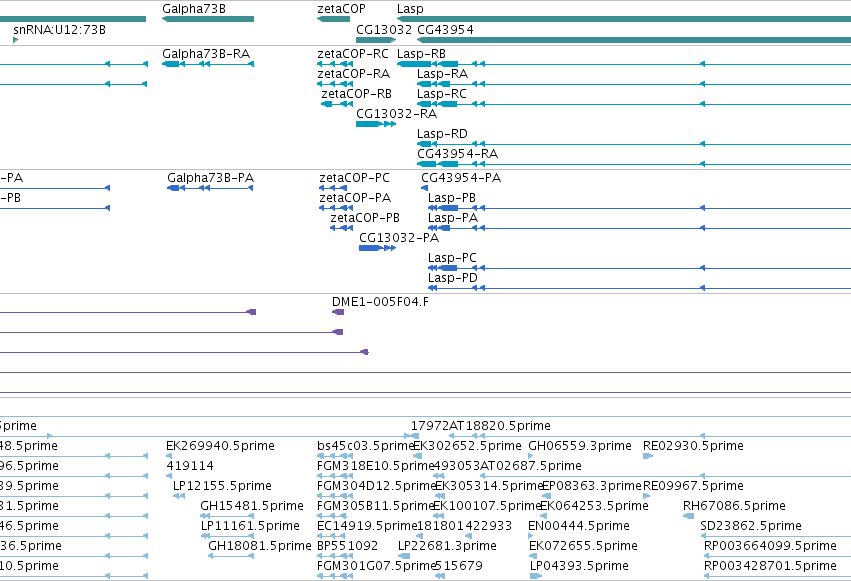
Task: Select the RP003428701.5prime EST
Action: pos(777,576)
